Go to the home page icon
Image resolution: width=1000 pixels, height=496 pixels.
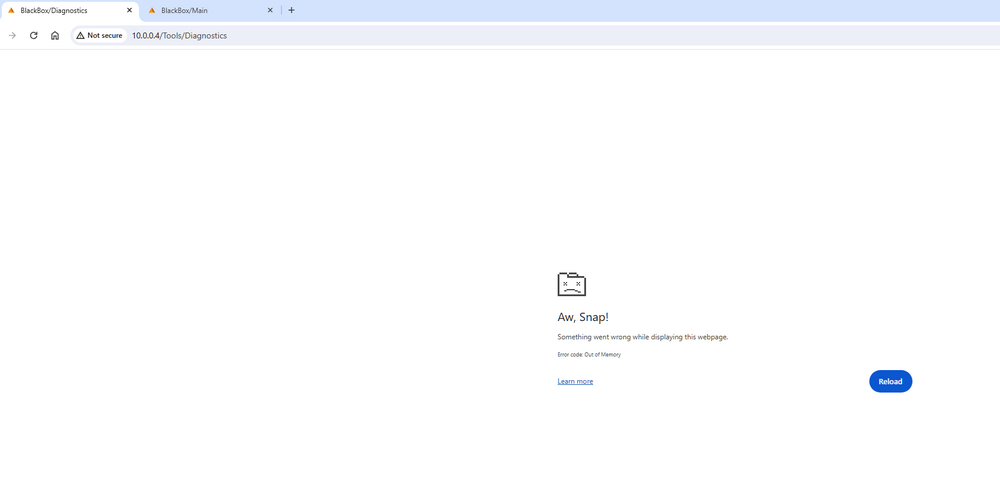pos(55,36)
